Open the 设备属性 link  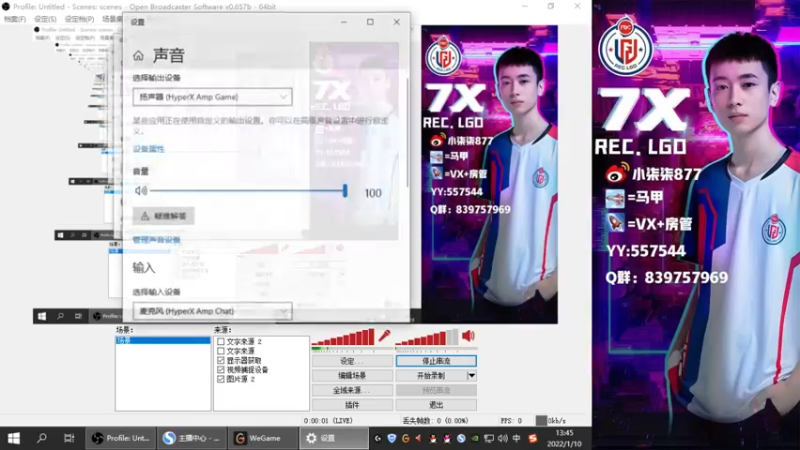[x=148, y=149]
